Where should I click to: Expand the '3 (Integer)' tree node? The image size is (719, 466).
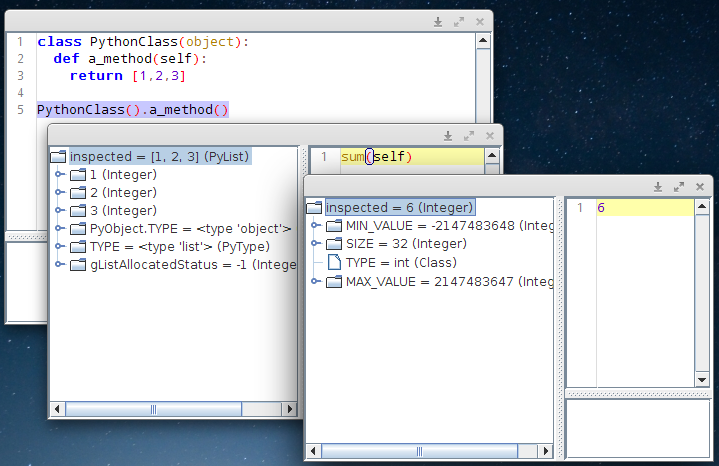point(59,210)
